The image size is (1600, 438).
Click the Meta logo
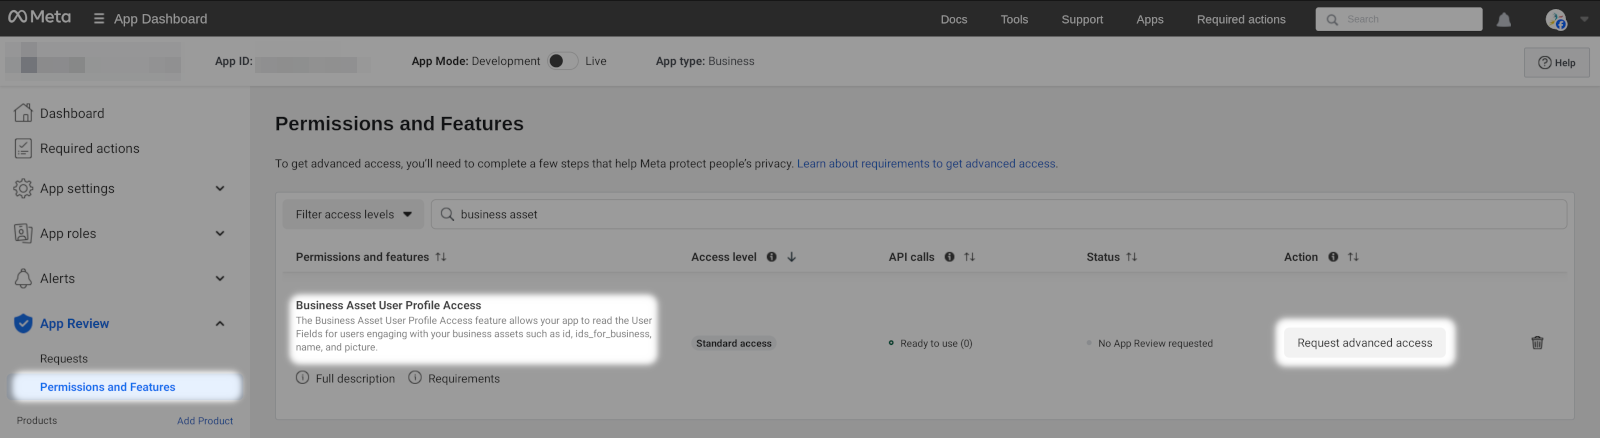pos(40,17)
